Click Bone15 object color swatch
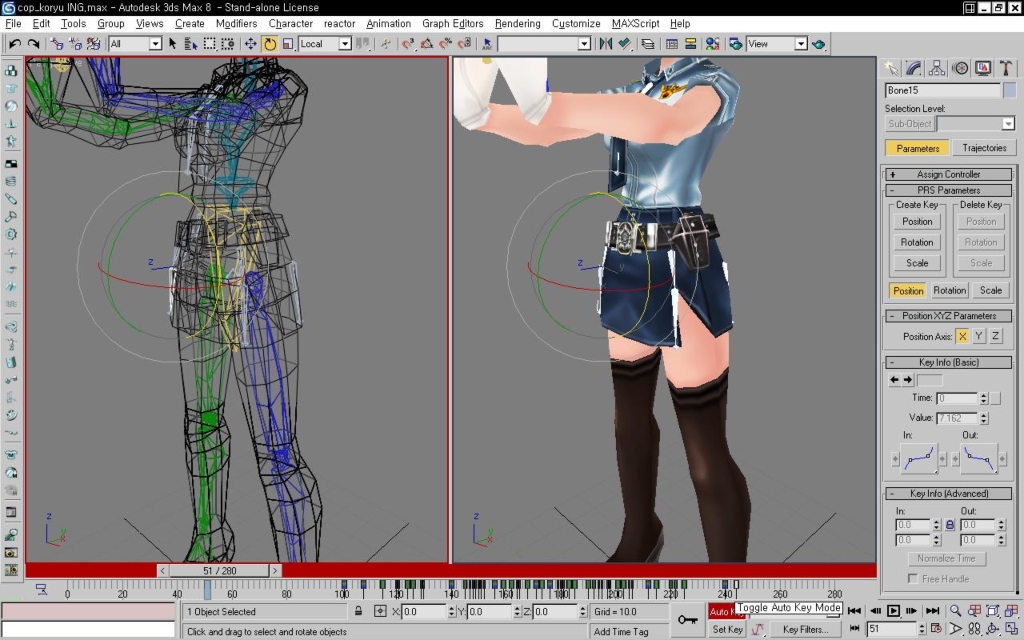Screen dimensions: 1024x640 pyautogui.click(x=1009, y=90)
